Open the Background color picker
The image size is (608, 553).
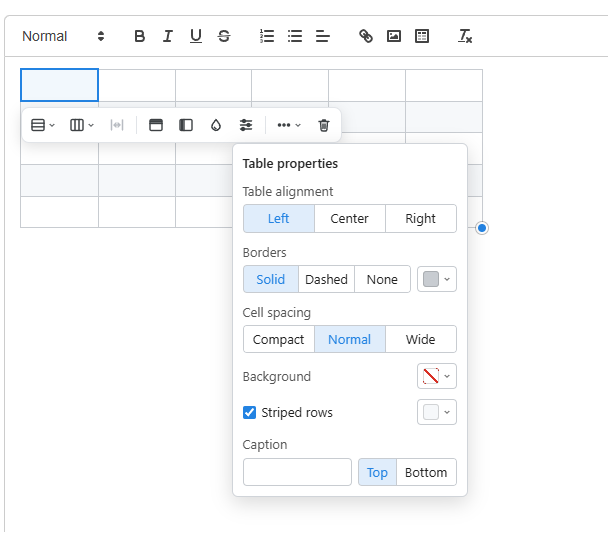tap(437, 376)
